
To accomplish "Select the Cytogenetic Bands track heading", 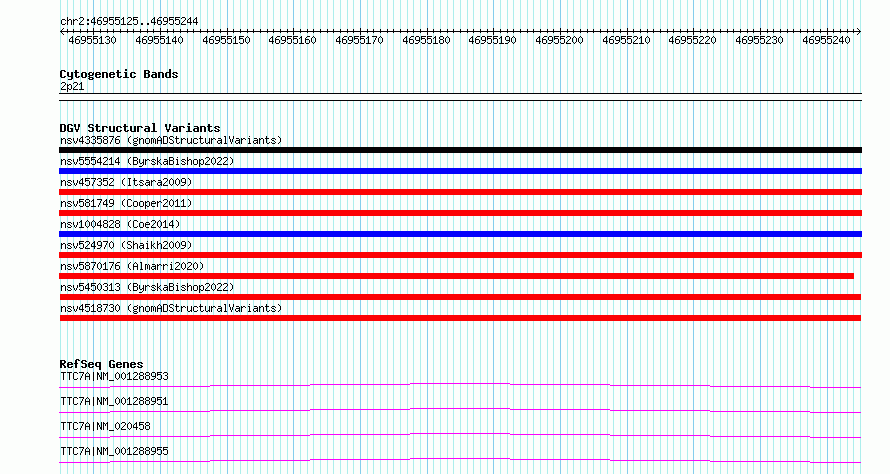I will click(119, 74).
